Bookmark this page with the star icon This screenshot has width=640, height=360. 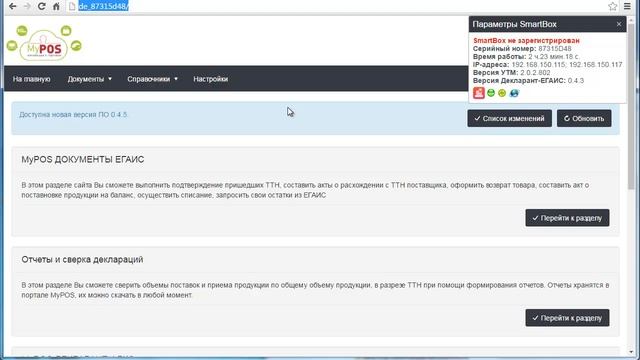pos(612,6)
